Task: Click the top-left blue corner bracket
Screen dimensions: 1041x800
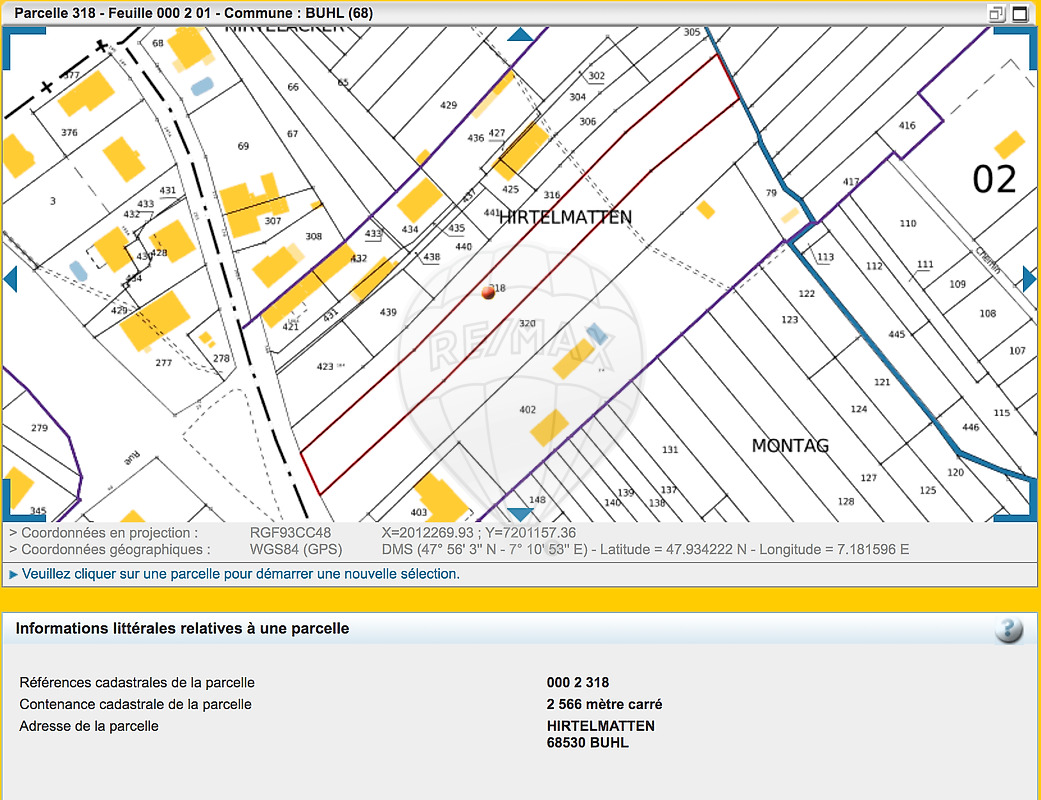Action: click(22, 46)
